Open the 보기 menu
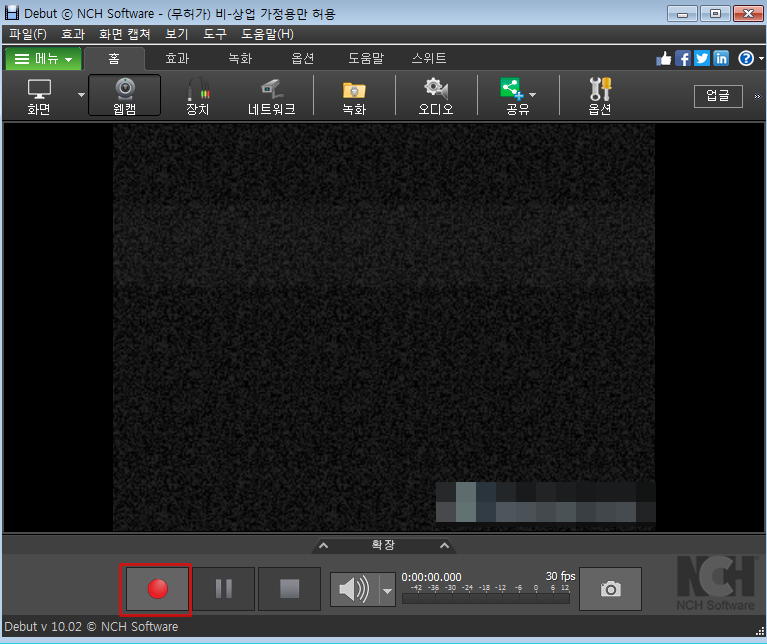The height and width of the screenshot is (644, 767). click(x=177, y=34)
